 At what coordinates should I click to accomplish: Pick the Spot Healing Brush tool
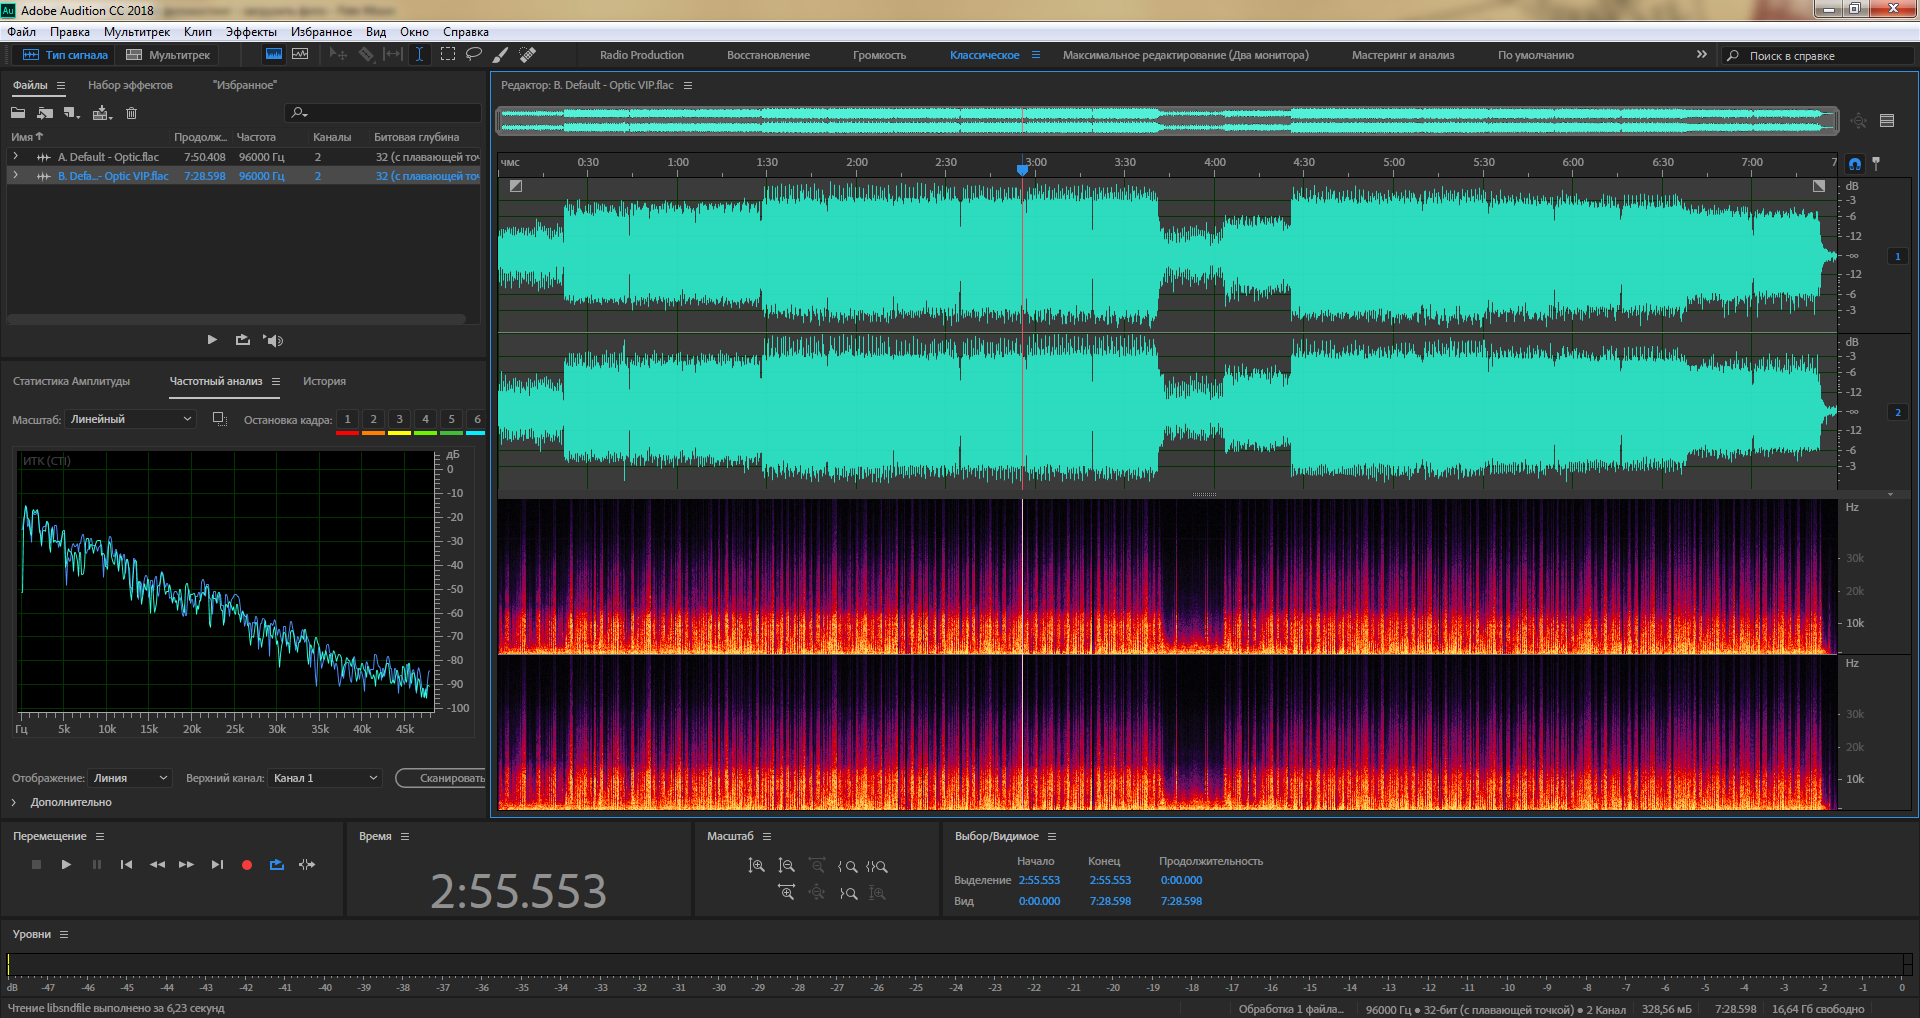pos(528,55)
